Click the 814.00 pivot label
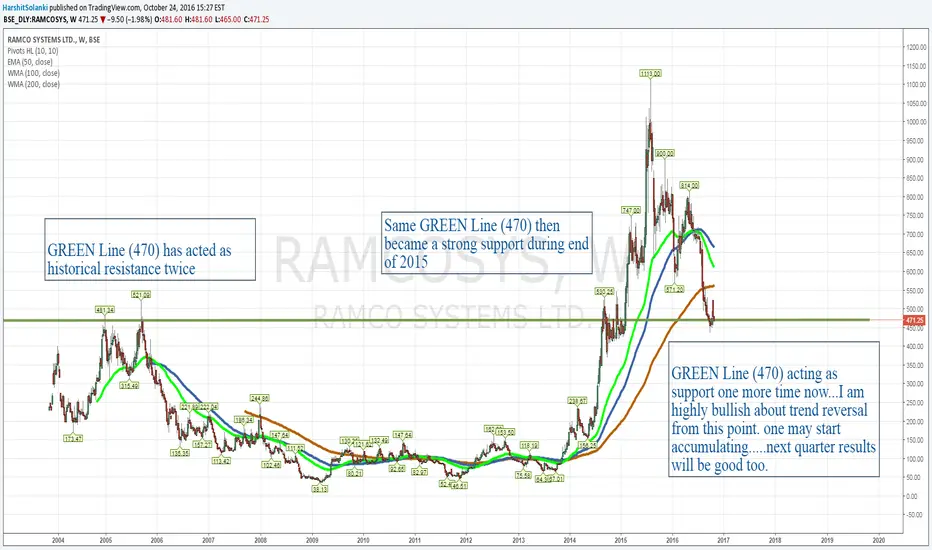Screen dimensions: 932x550 coord(689,186)
